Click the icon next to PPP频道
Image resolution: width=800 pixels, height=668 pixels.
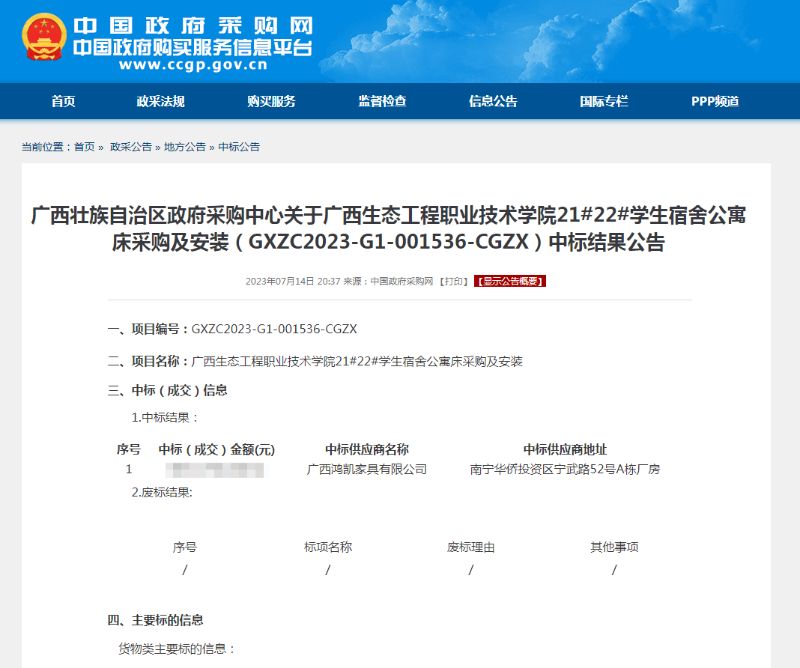pos(682,101)
